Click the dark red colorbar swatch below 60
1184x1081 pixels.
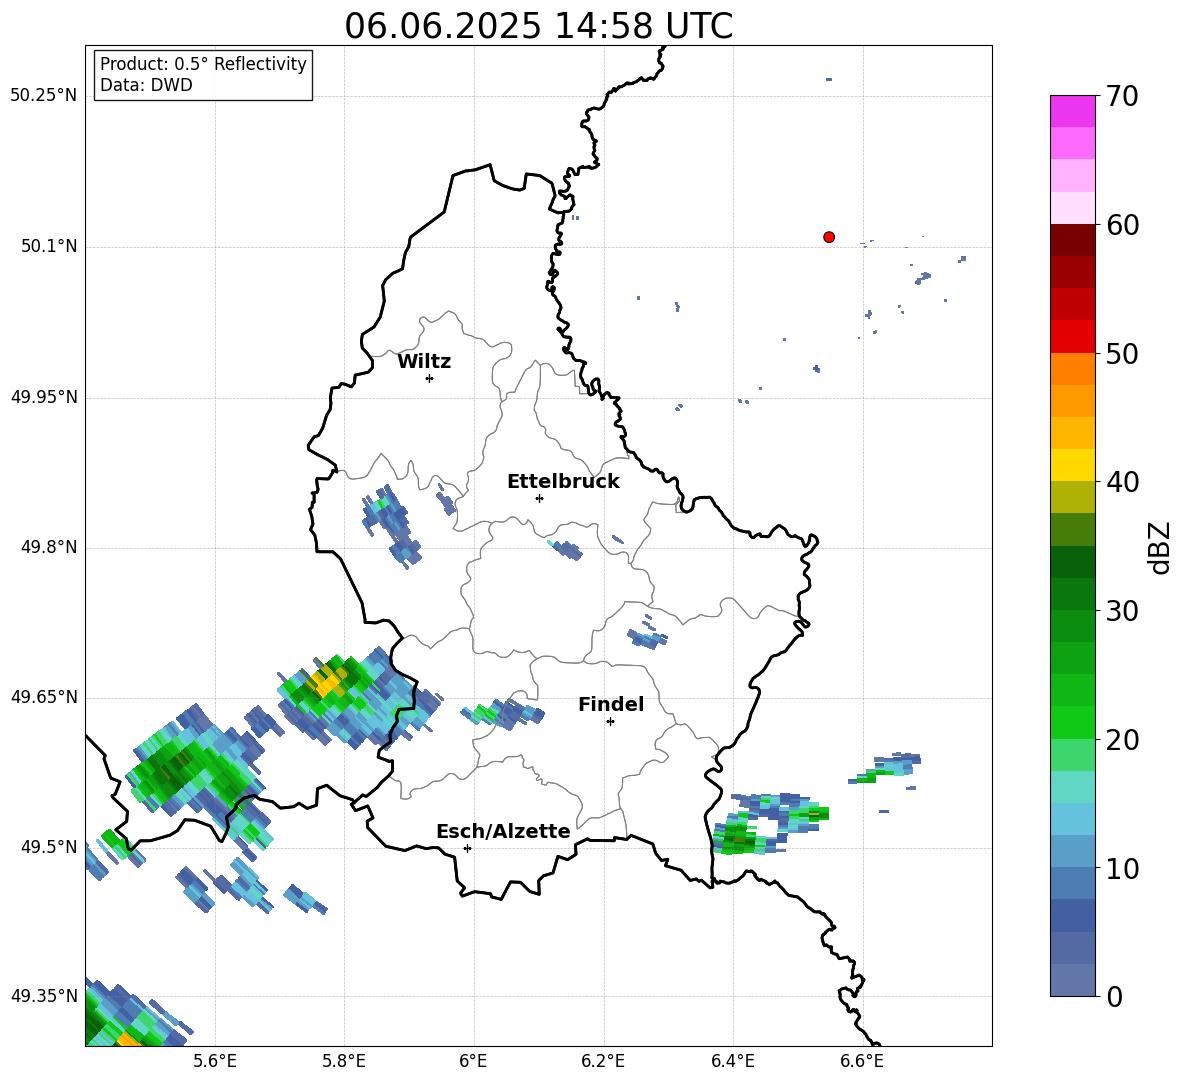[1072, 240]
